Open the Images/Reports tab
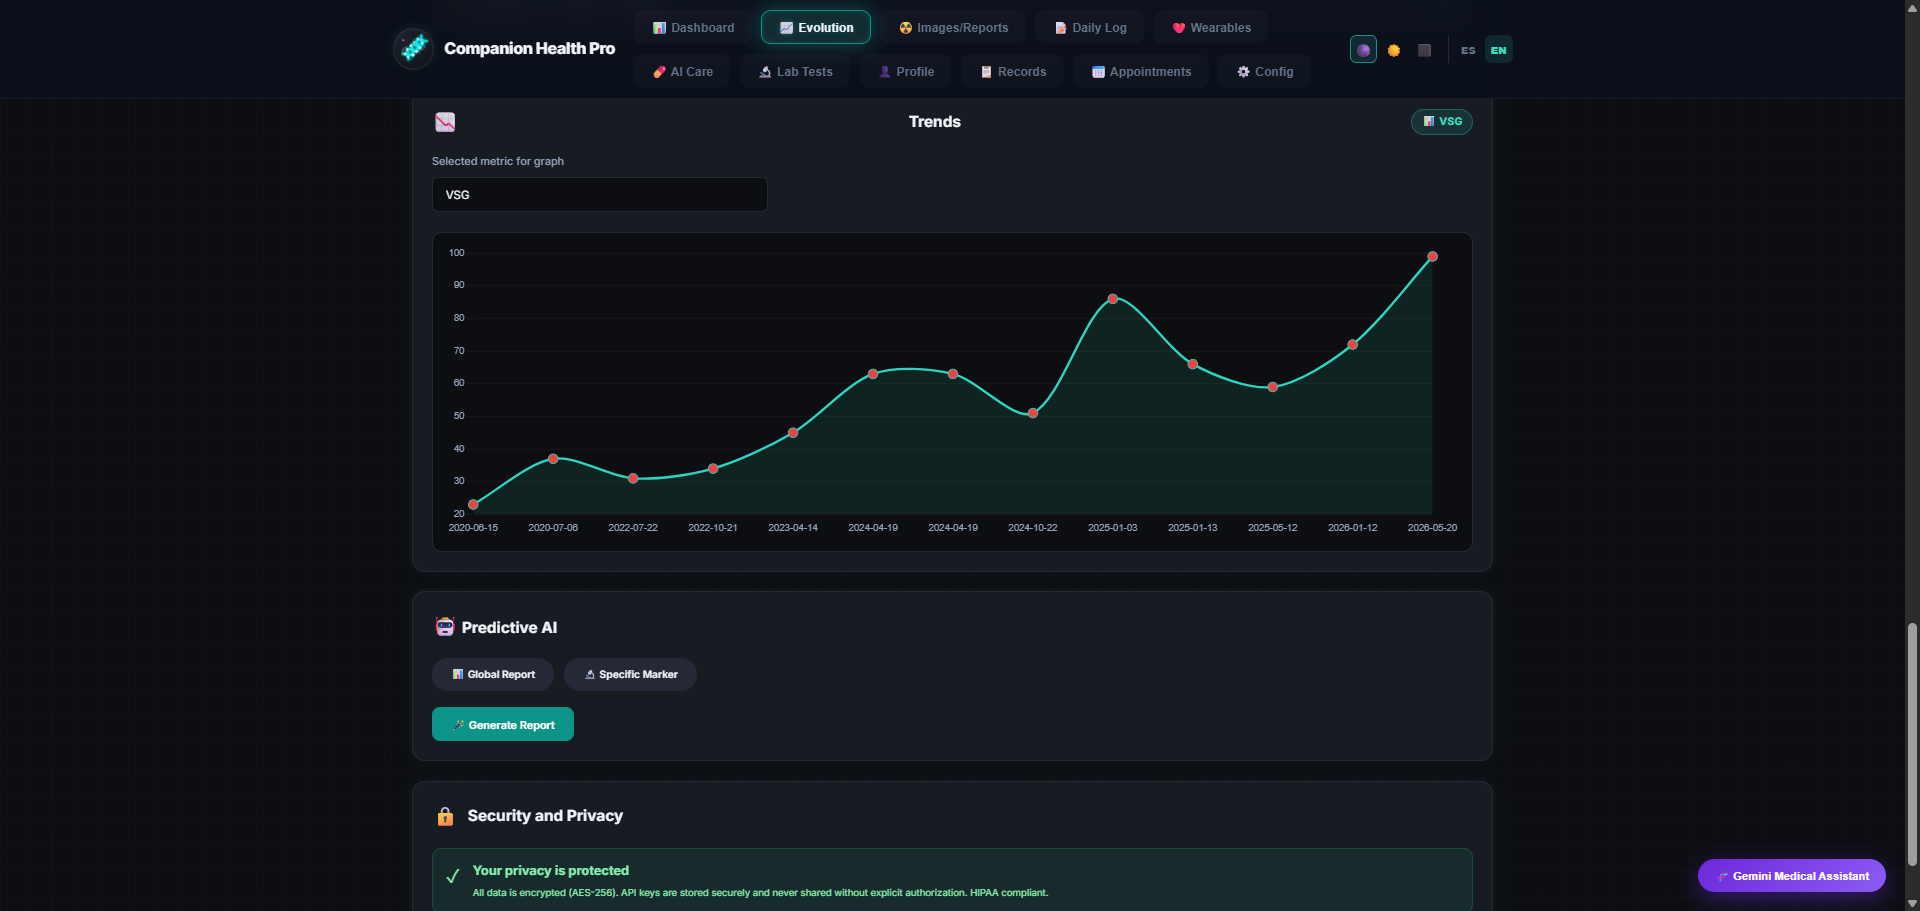This screenshot has height=911, width=1920. pos(953,28)
